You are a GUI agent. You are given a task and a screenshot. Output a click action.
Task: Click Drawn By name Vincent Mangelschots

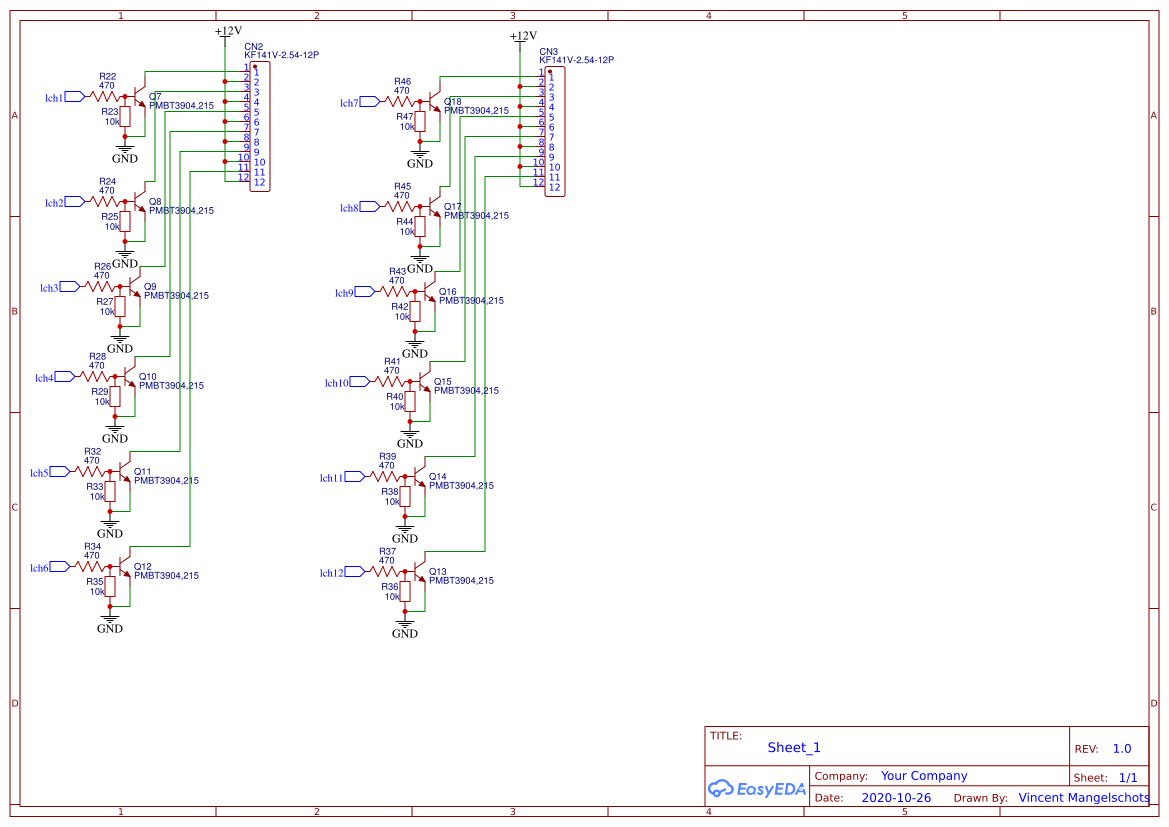(1086, 798)
